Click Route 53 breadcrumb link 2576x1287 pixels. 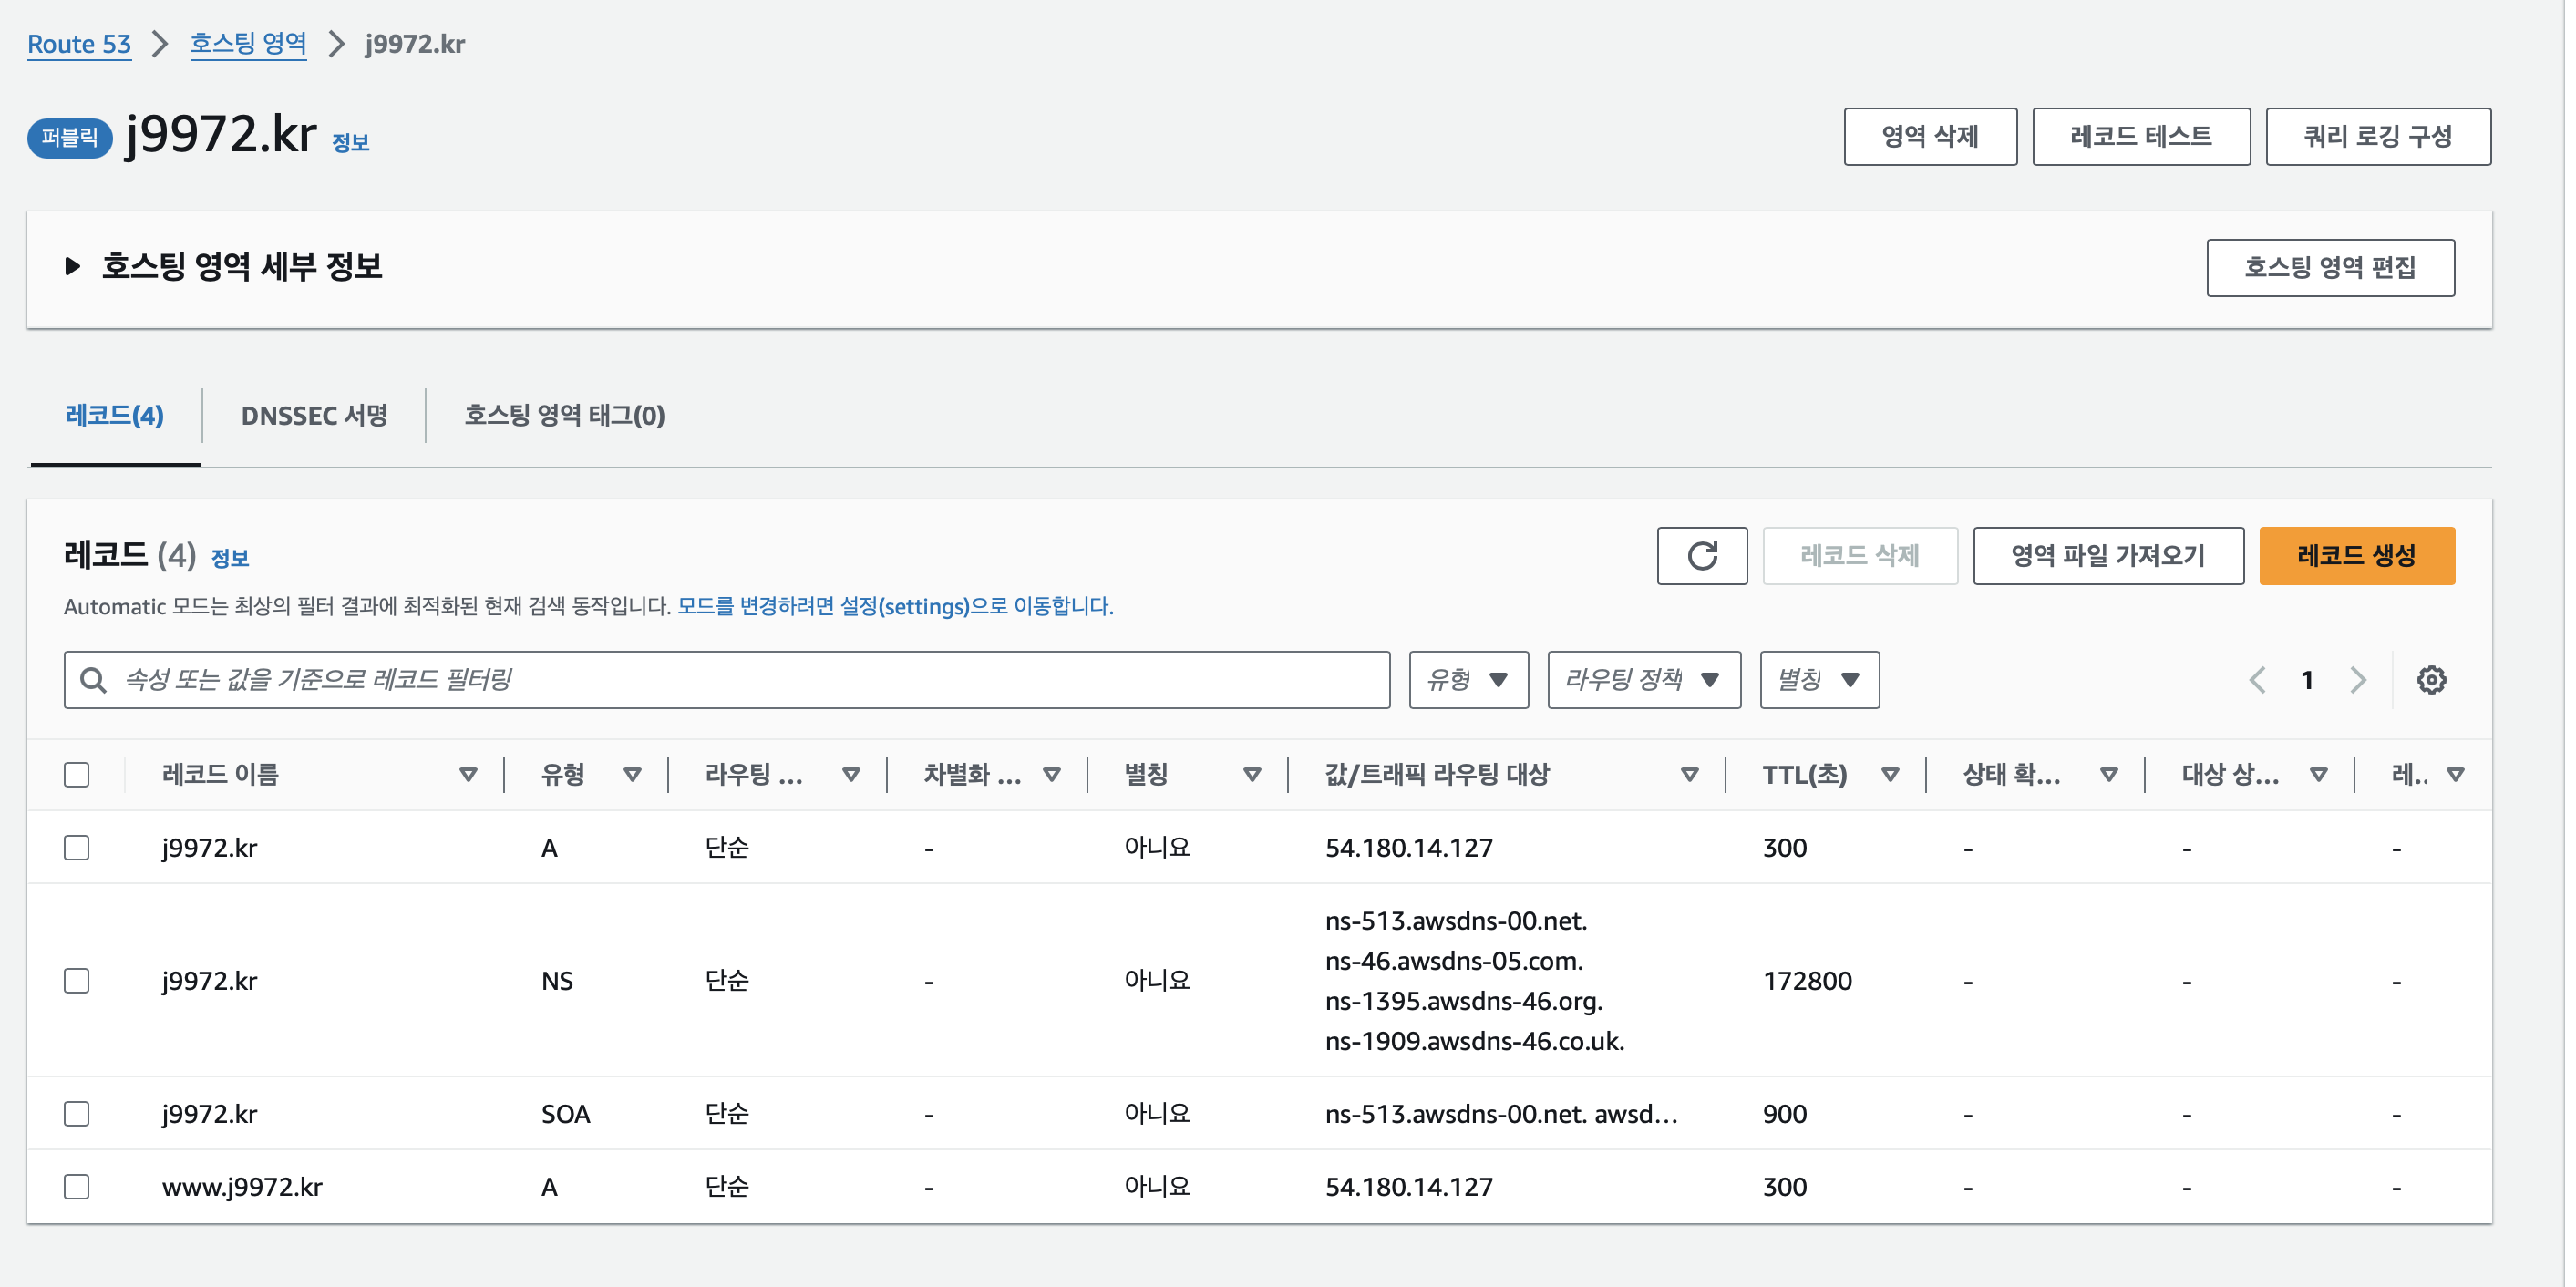pos(79,44)
